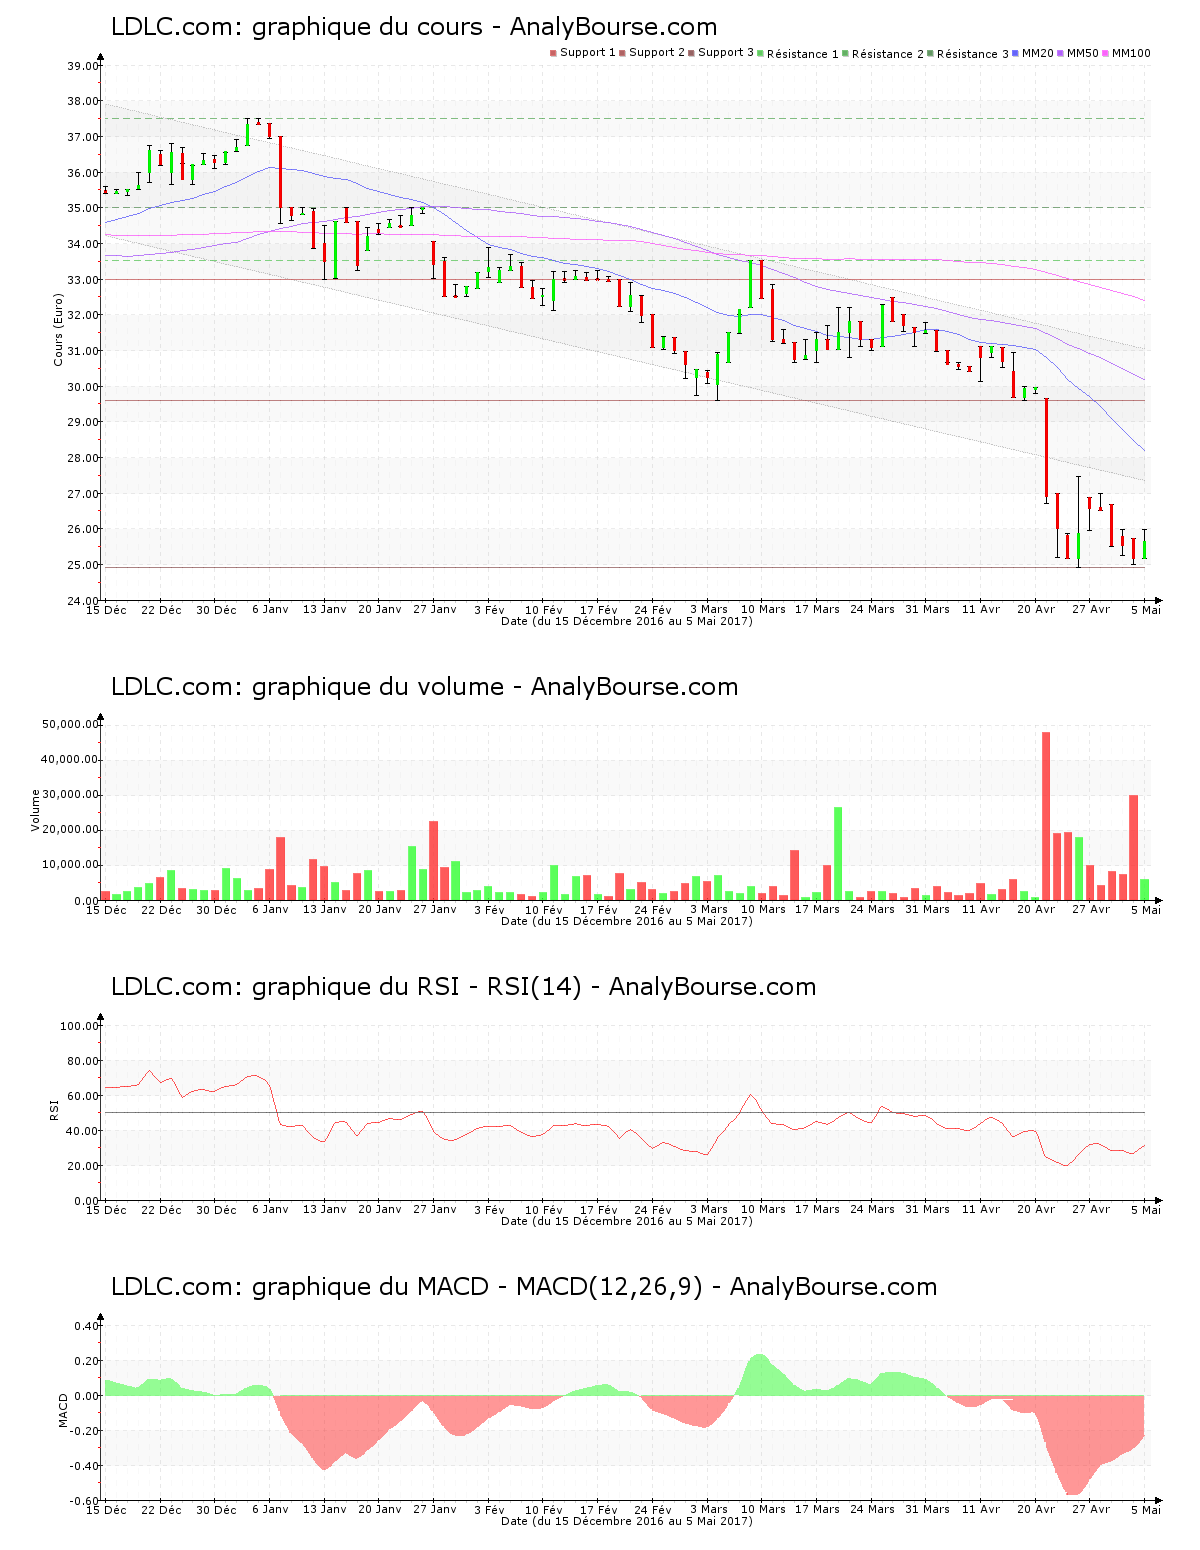Click the 'graphique du RSI - RSI(14)' title

tap(463, 987)
